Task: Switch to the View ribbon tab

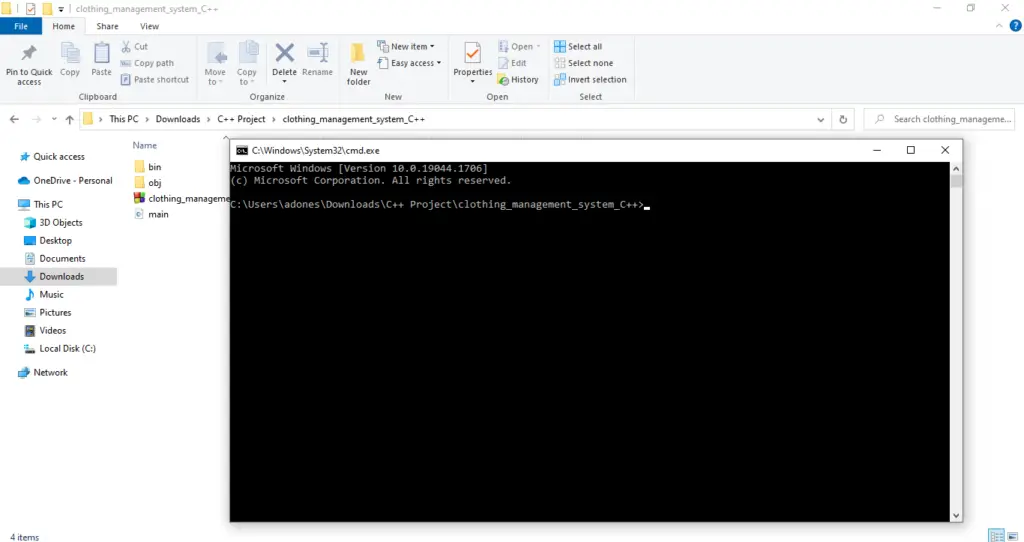Action: tap(149, 26)
